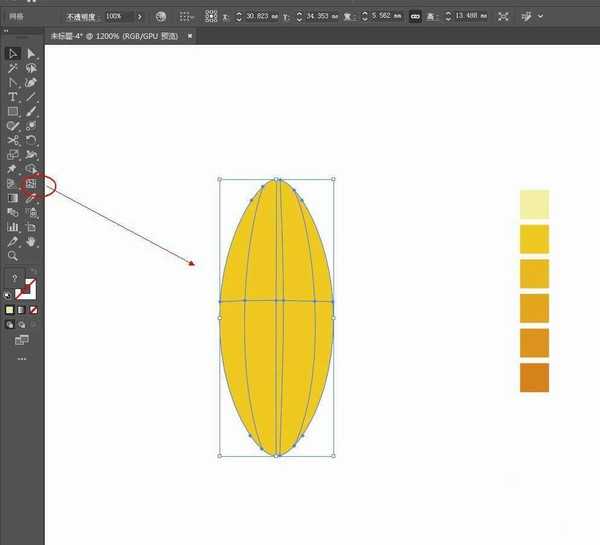
Task: Open the Edit Toolbar three-dots menu
Action: click(22, 358)
